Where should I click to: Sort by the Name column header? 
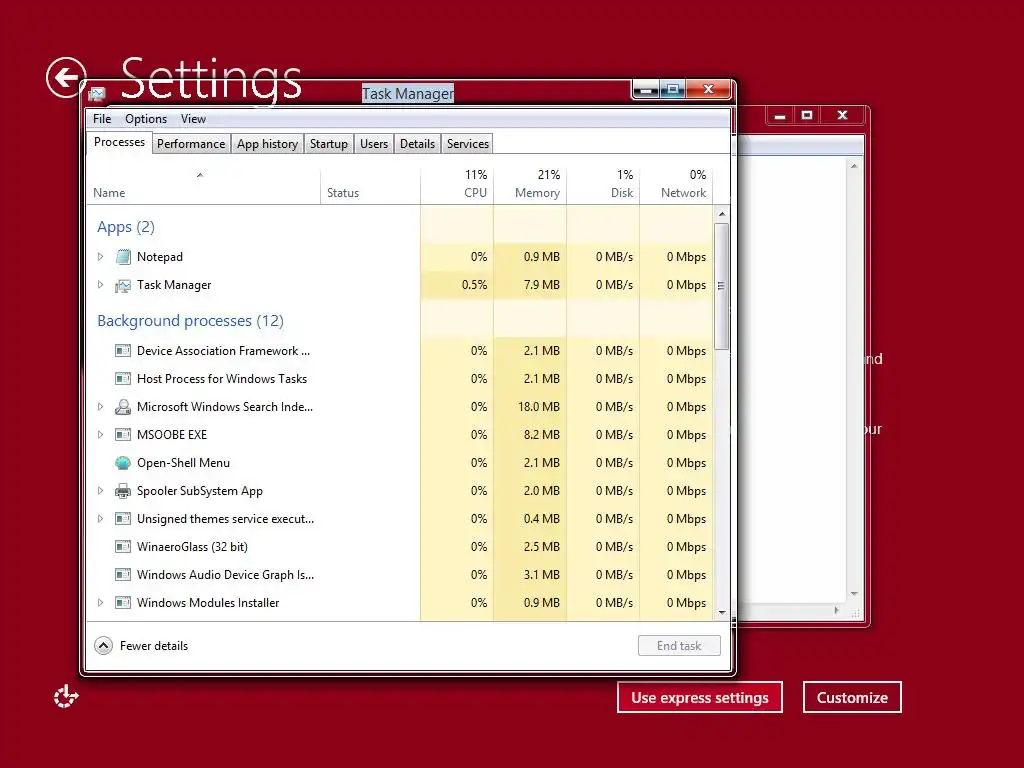point(203,185)
